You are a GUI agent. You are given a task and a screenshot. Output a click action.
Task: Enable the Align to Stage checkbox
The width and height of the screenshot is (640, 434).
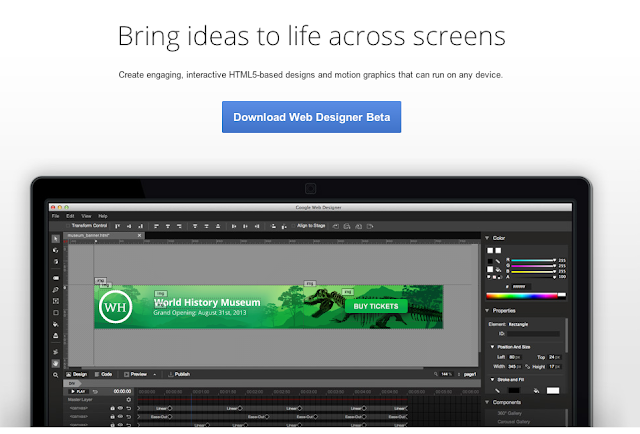click(293, 226)
